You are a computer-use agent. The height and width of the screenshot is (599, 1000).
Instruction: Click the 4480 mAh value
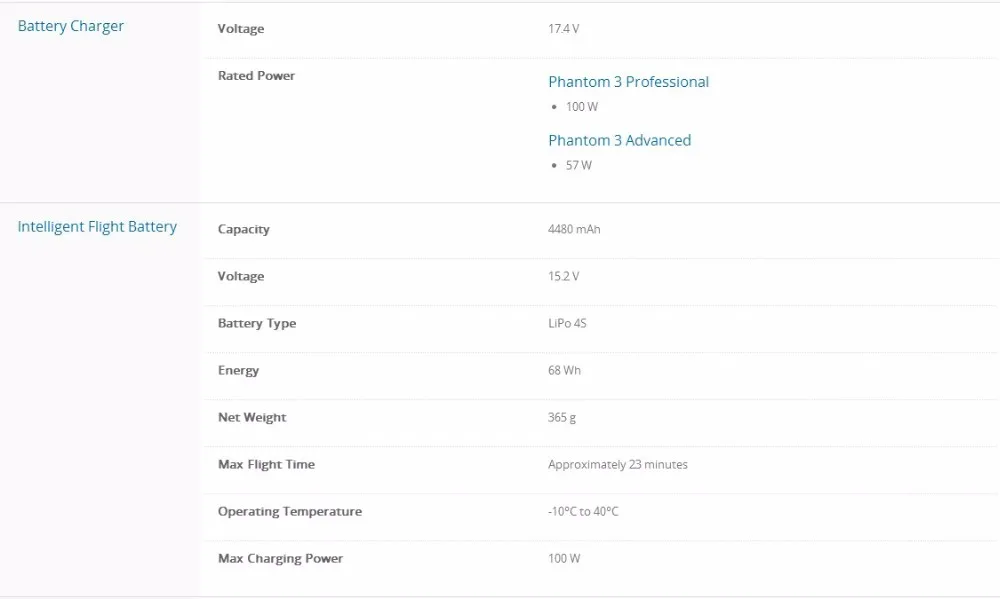[x=574, y=229]
